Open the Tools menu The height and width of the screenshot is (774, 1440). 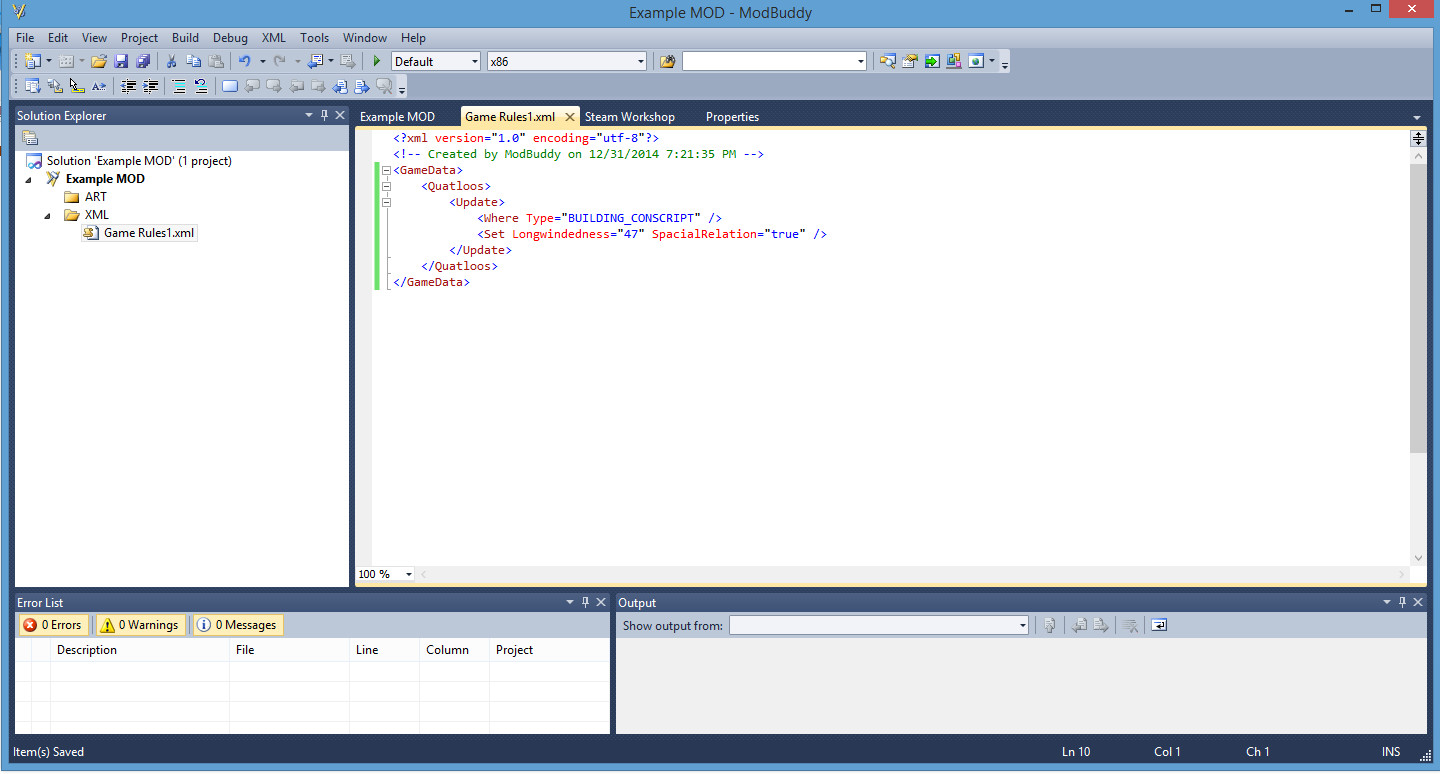coord(314,38)
